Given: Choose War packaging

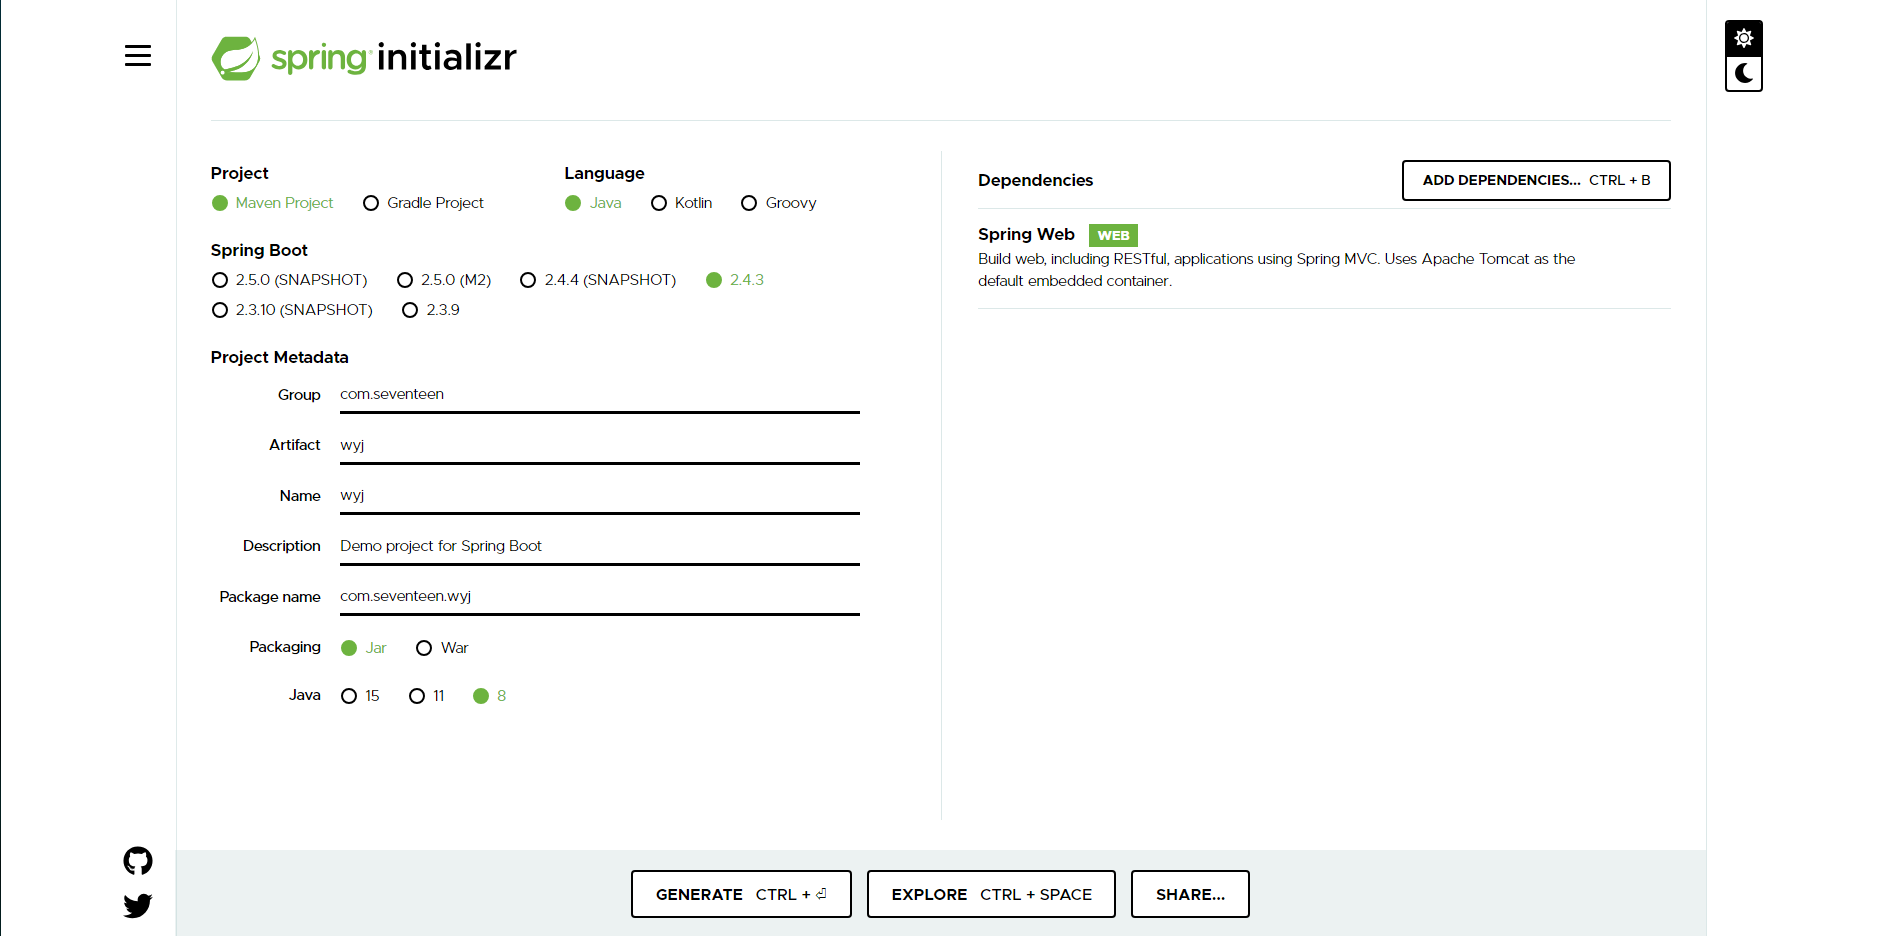Looking at the screenshot, I should pyautogui.click(x=442, y=648).
